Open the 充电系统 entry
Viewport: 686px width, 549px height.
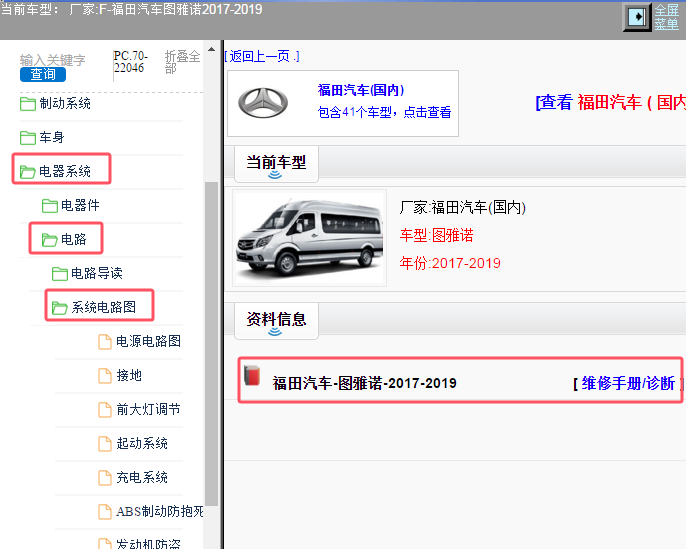coord(142,477)
